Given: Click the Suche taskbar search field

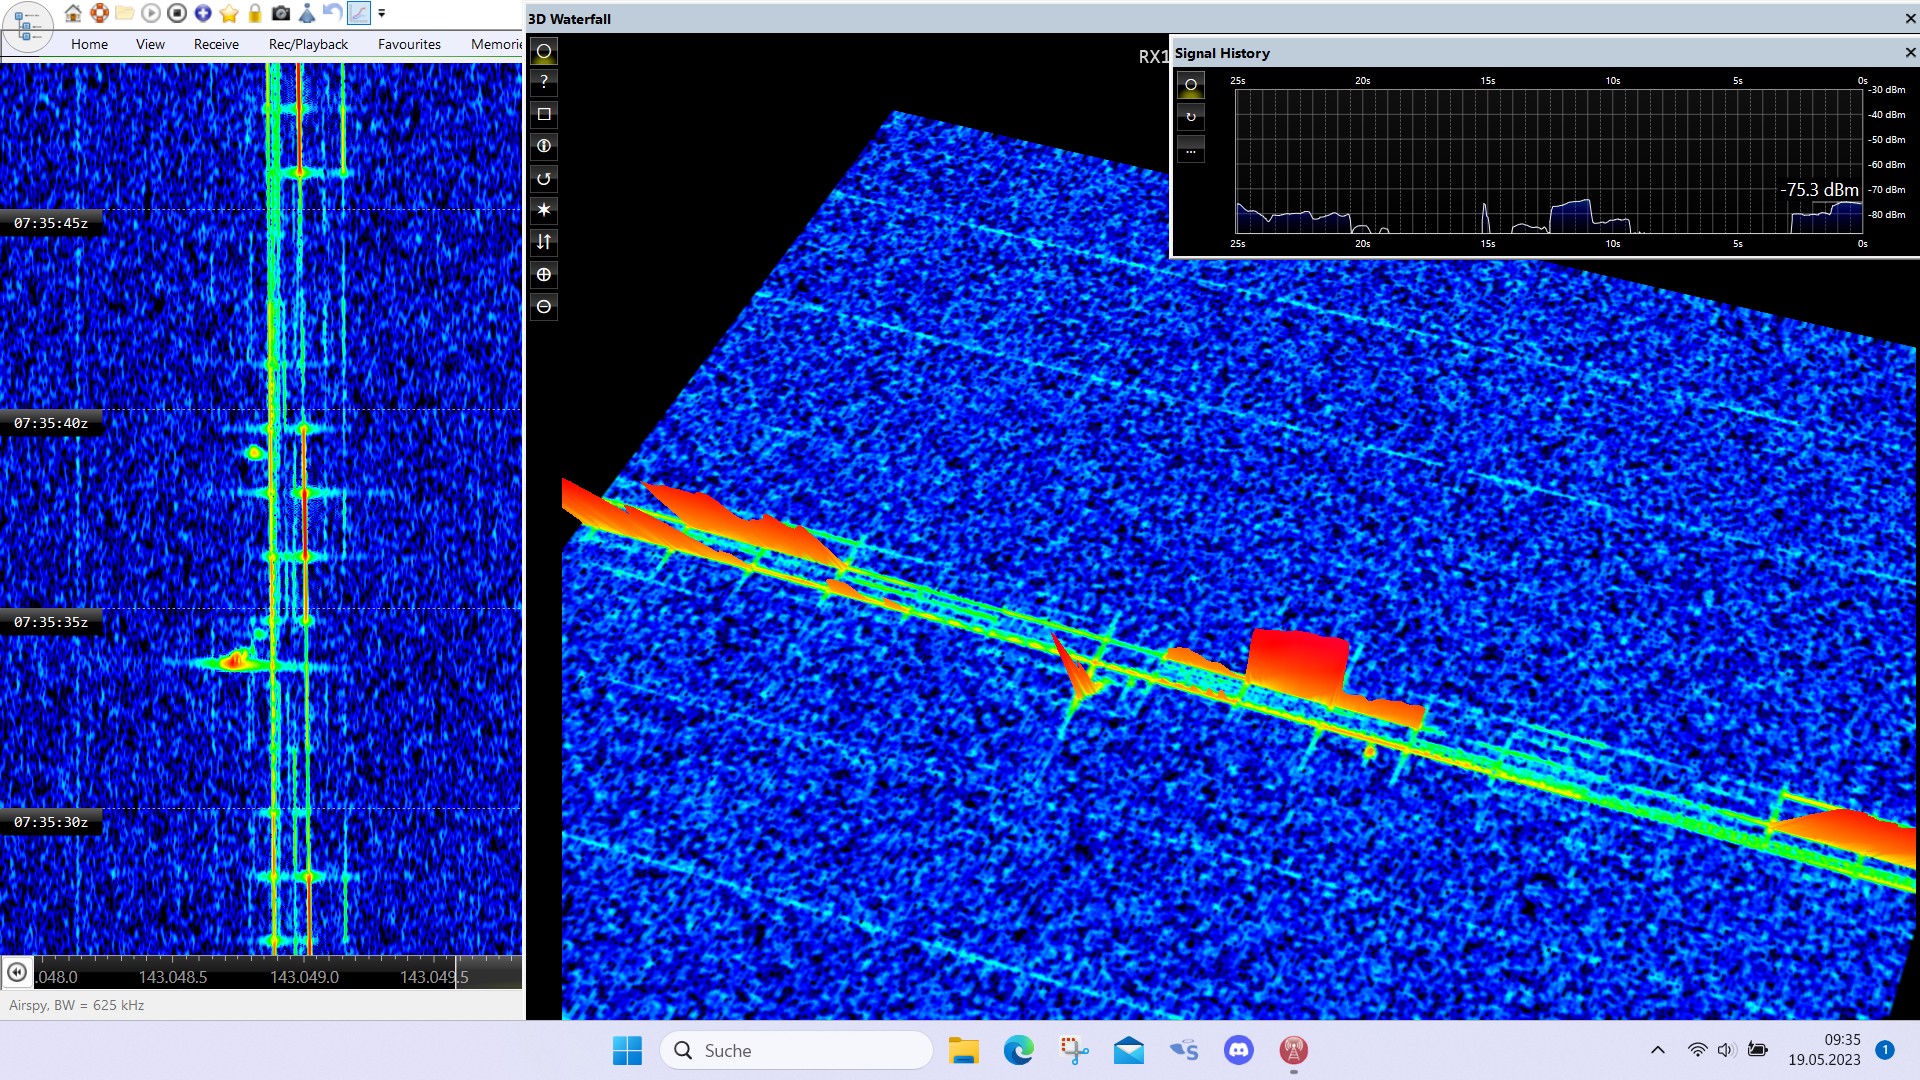Looking at the screenshot, I should (796, 1050).
